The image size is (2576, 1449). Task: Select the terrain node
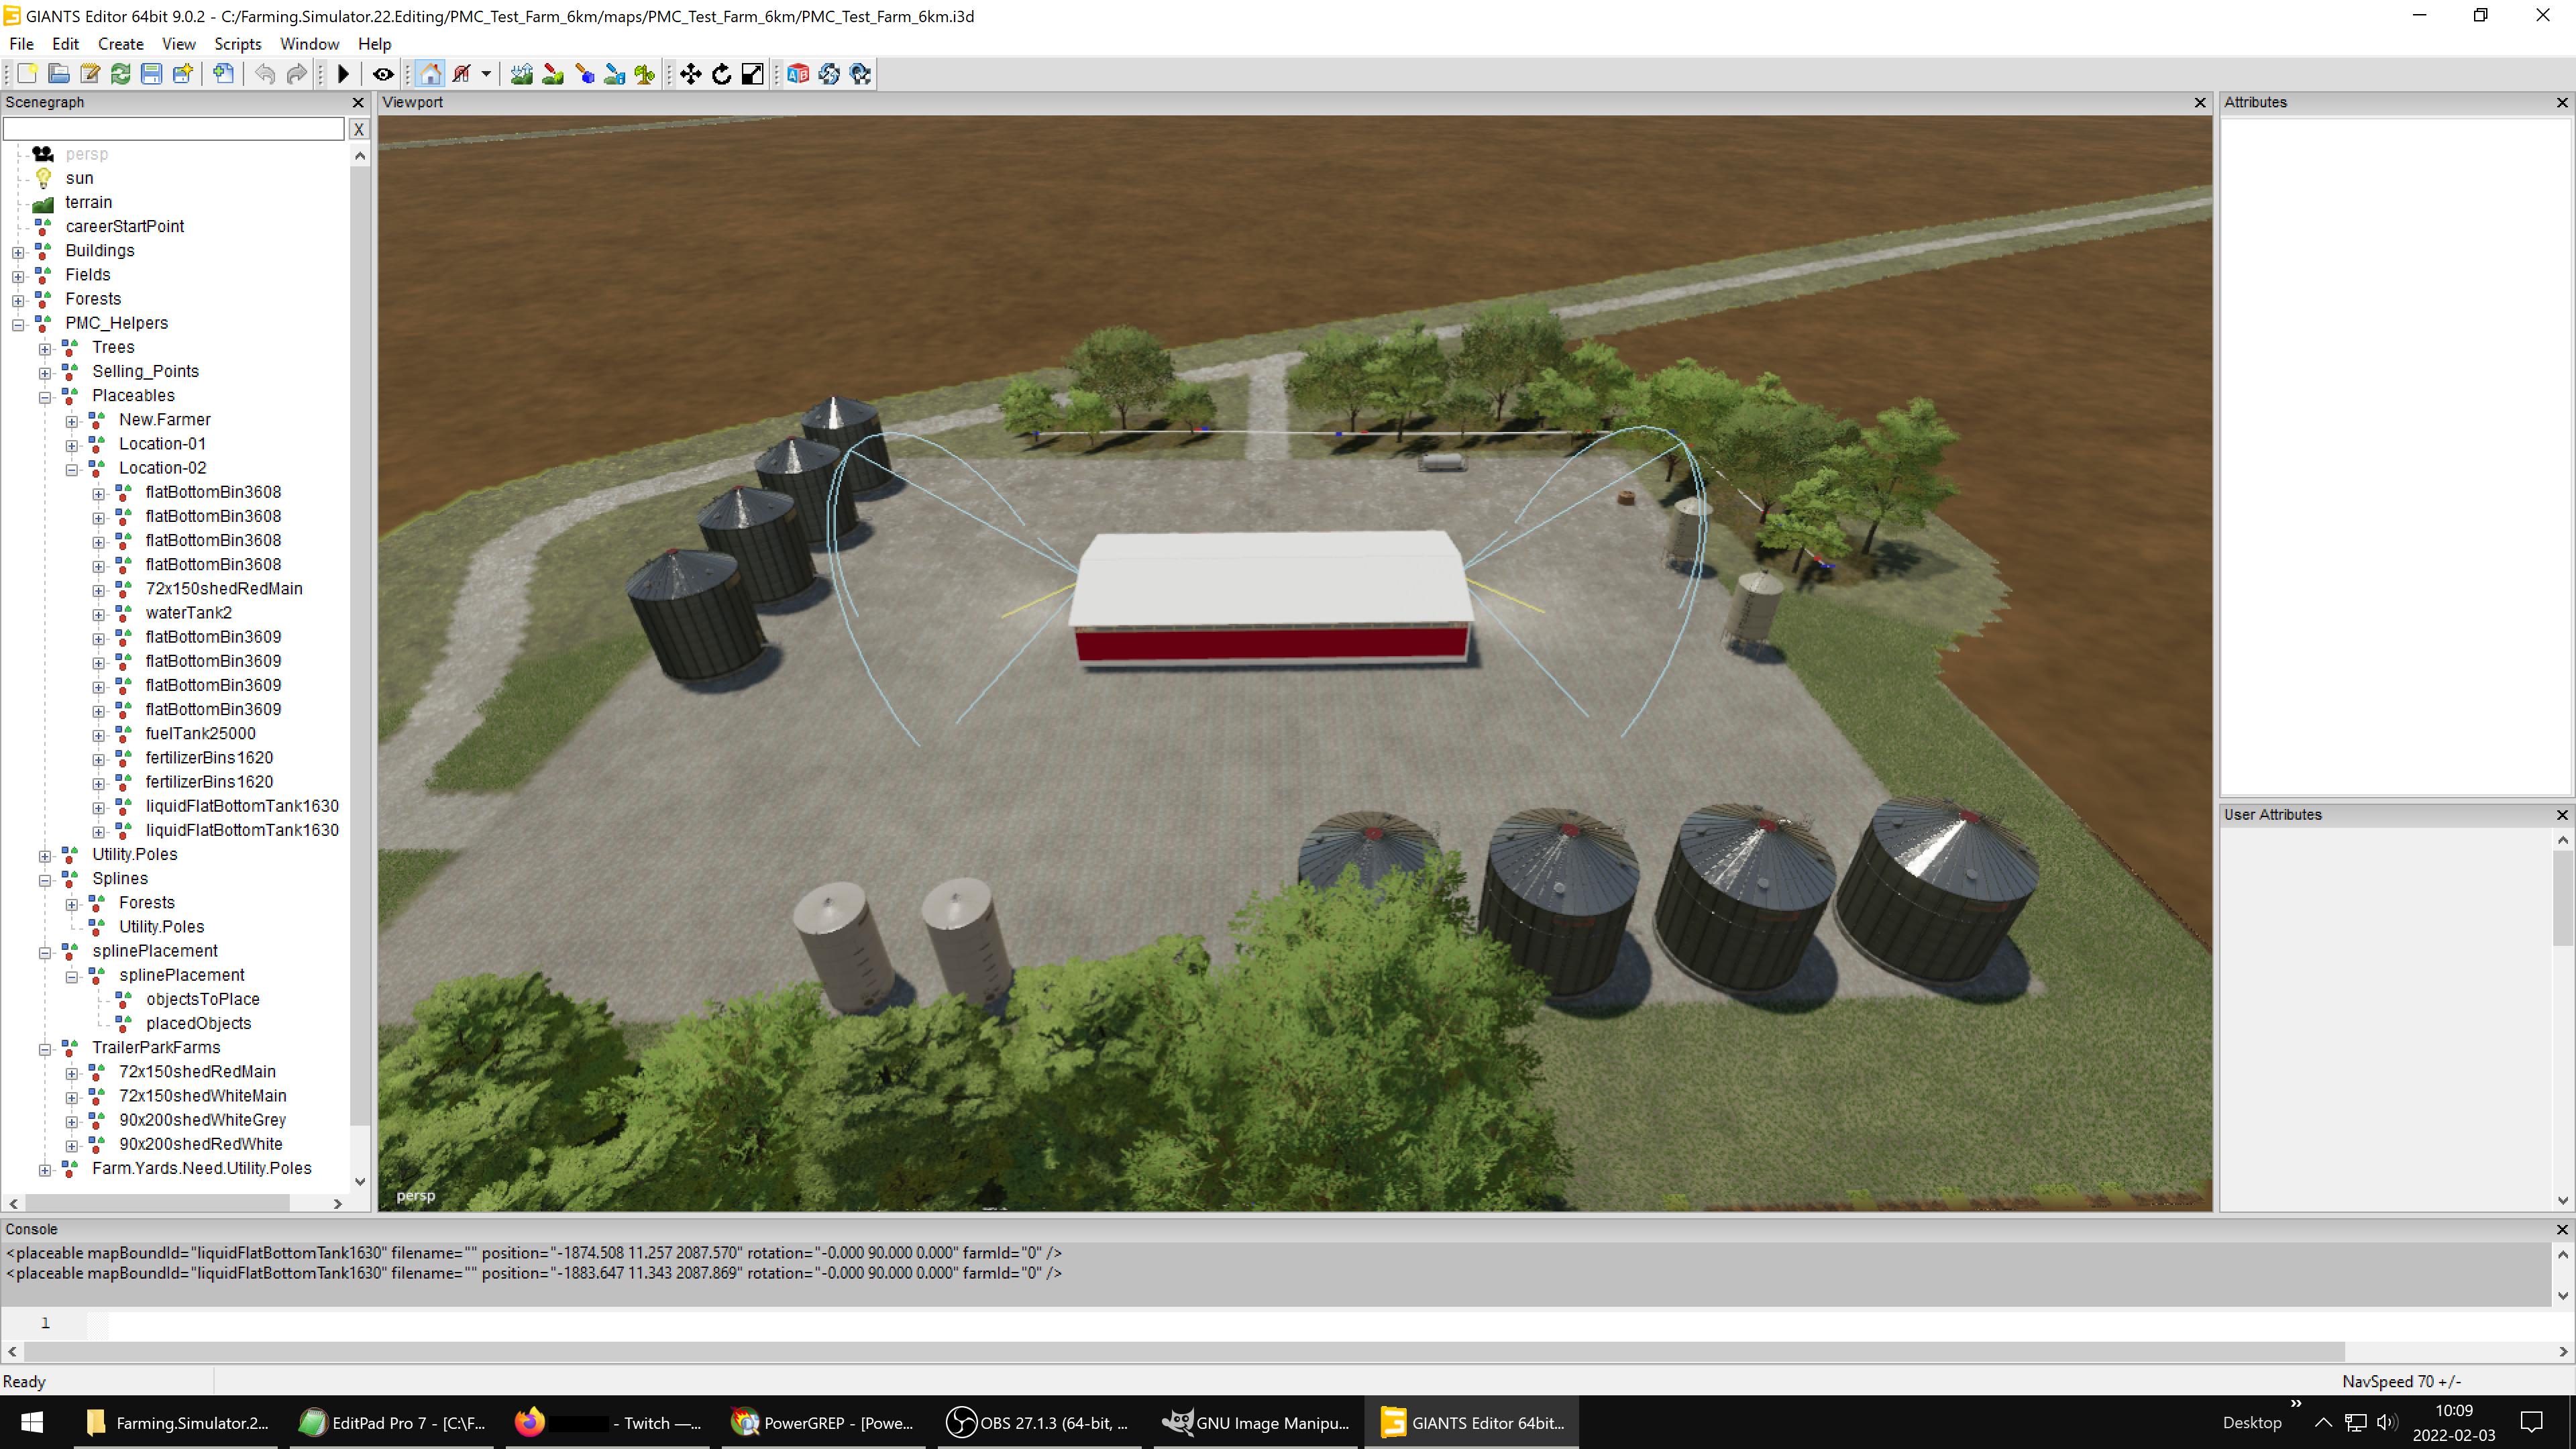tap(88, 202)
